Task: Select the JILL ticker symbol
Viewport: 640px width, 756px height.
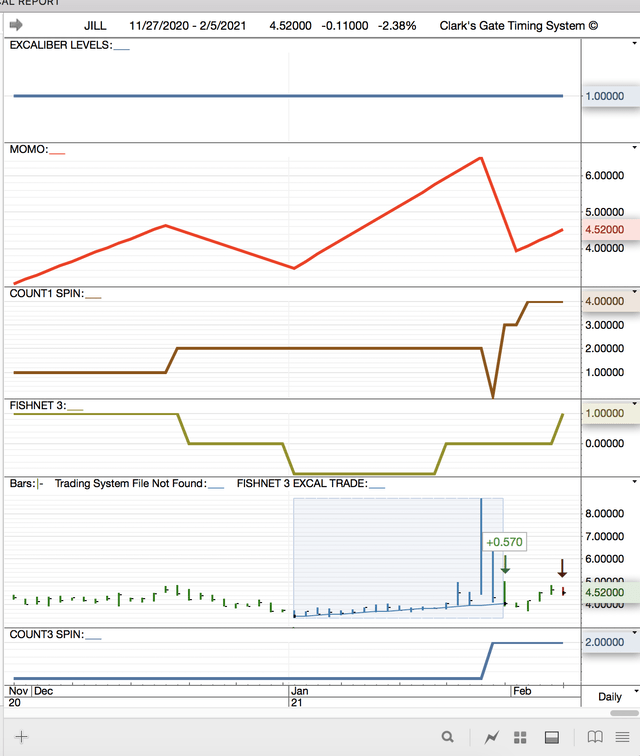Action: pyautogui.click(x=95, y=26)
